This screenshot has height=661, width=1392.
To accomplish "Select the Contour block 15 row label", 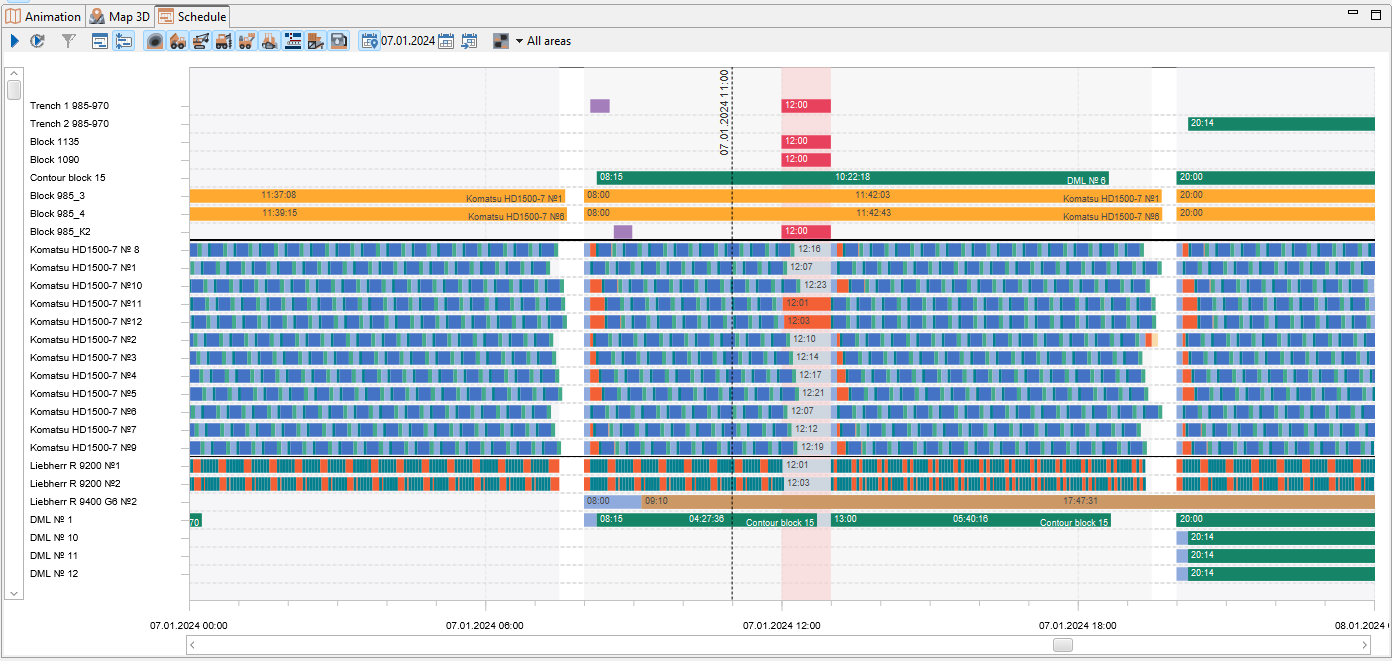I will tap(67, 178).
